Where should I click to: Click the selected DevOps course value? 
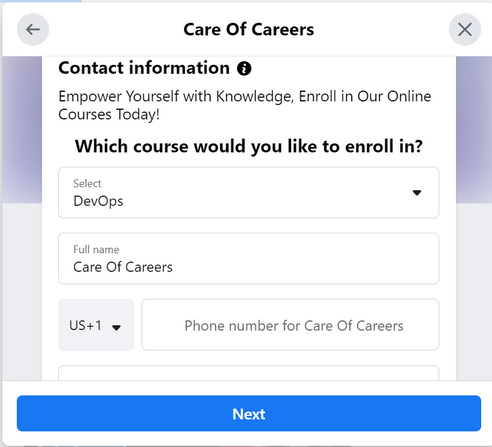98,201
